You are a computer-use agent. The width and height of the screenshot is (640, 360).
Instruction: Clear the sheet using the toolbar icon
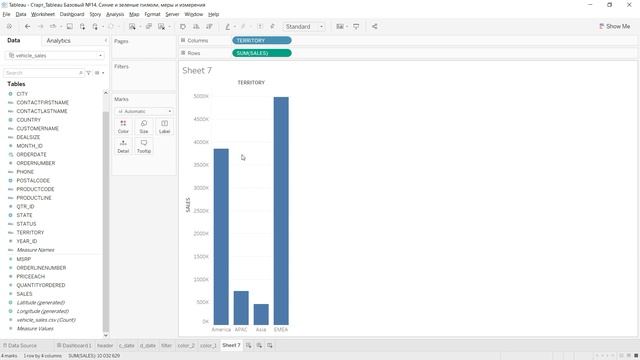pyautogui.click(x=162, y=27)
